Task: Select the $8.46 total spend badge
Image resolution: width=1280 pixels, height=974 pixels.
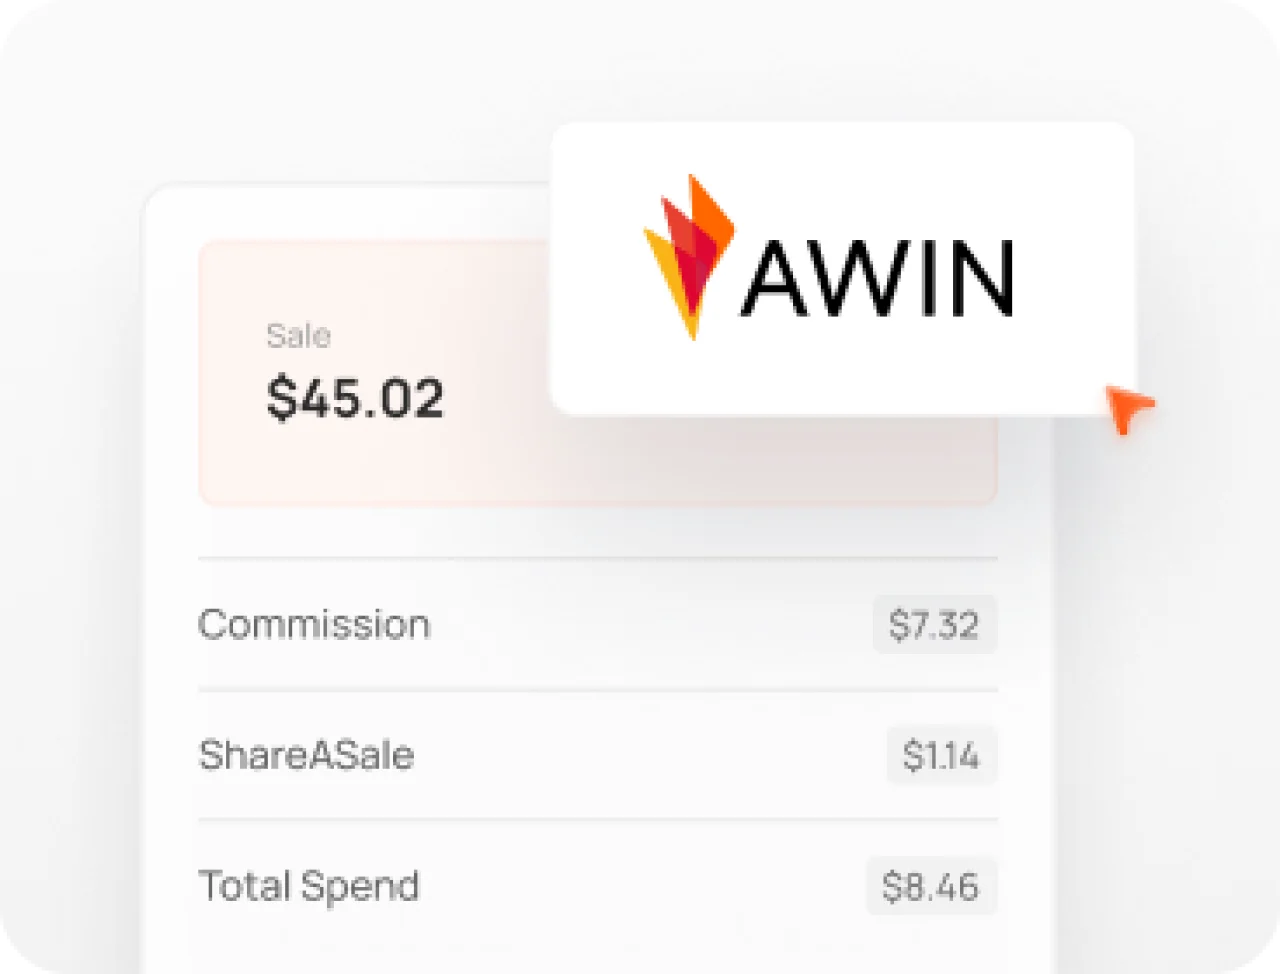Action: [931, 886]
